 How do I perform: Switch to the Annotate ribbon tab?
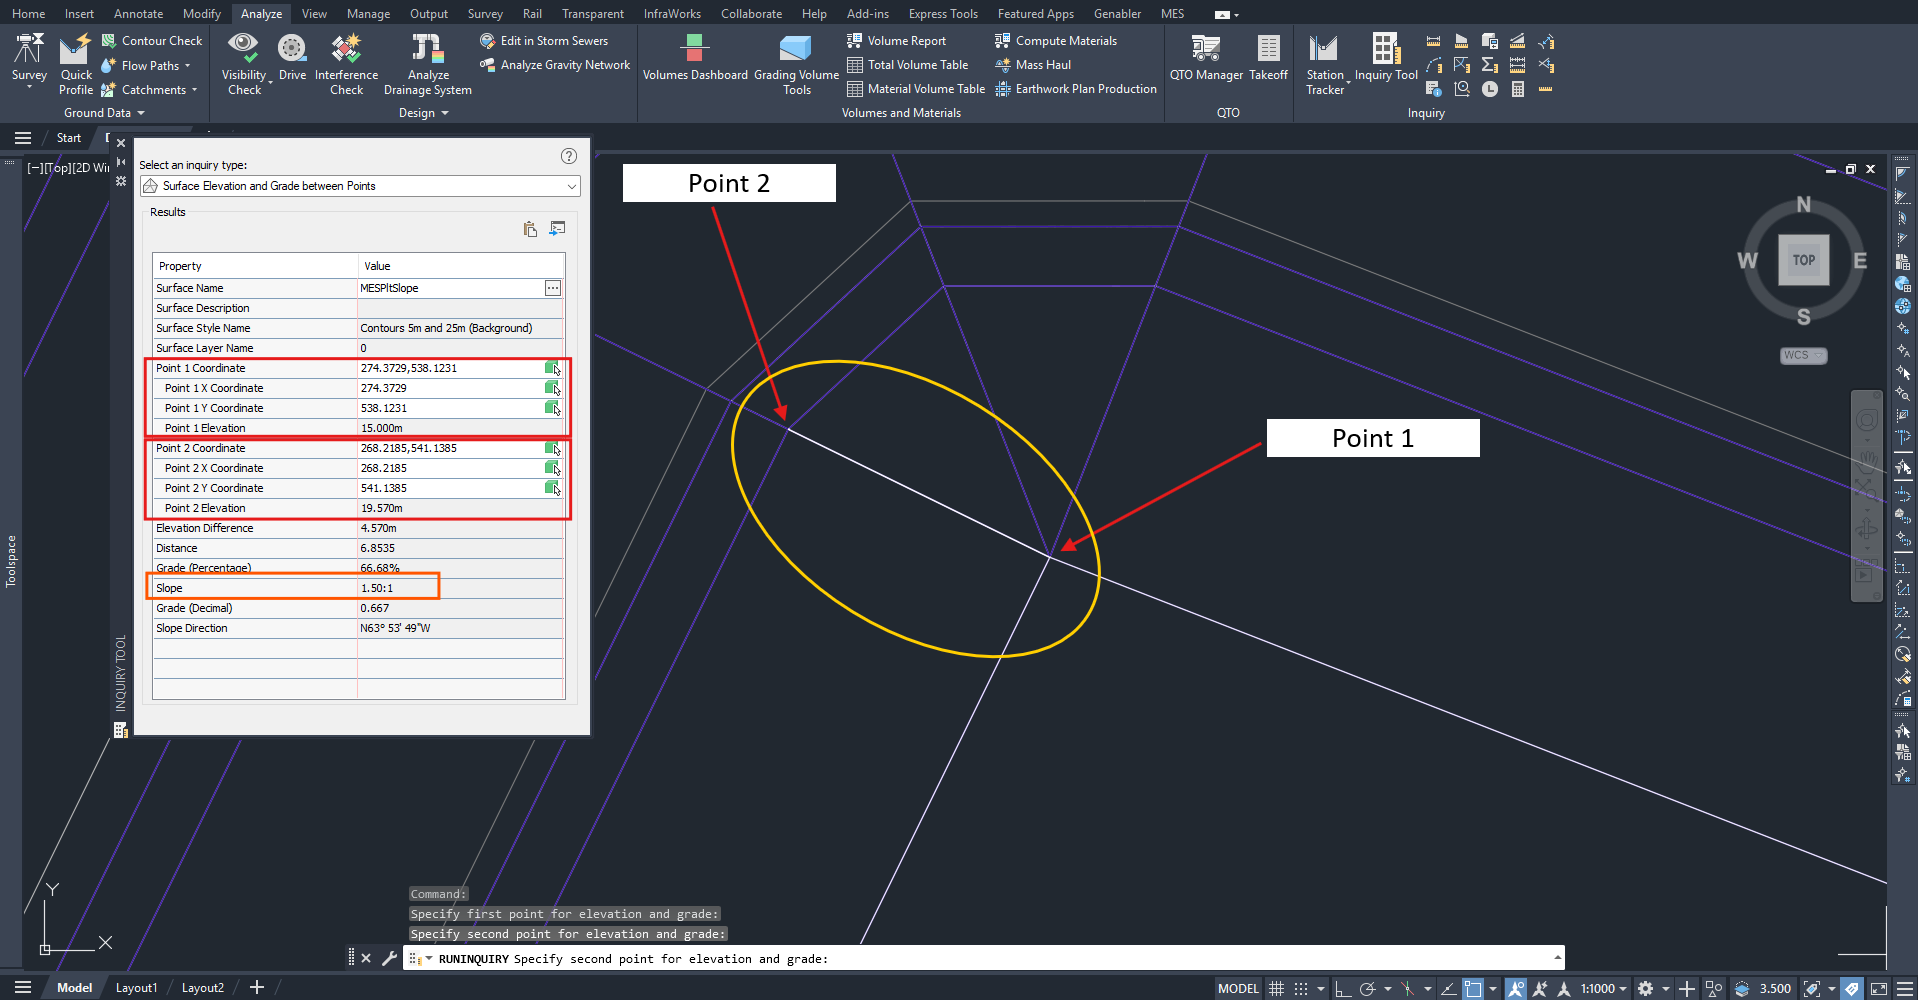click(x=138, y=14)
